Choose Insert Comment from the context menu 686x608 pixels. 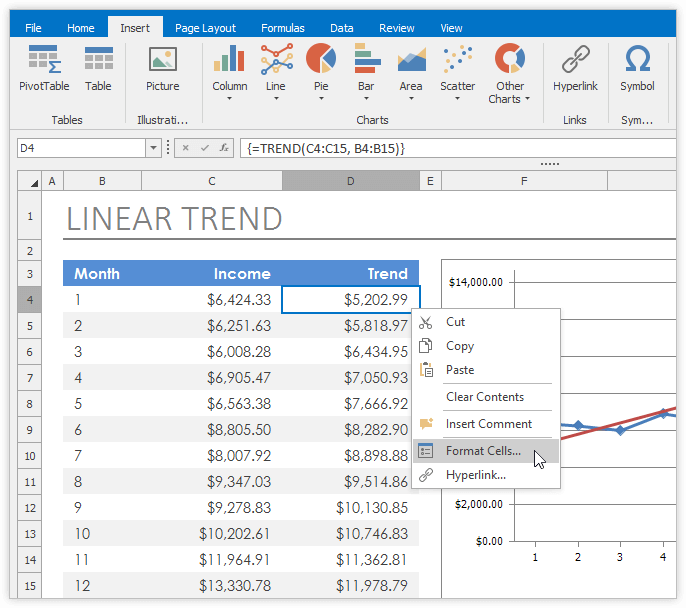488,424
